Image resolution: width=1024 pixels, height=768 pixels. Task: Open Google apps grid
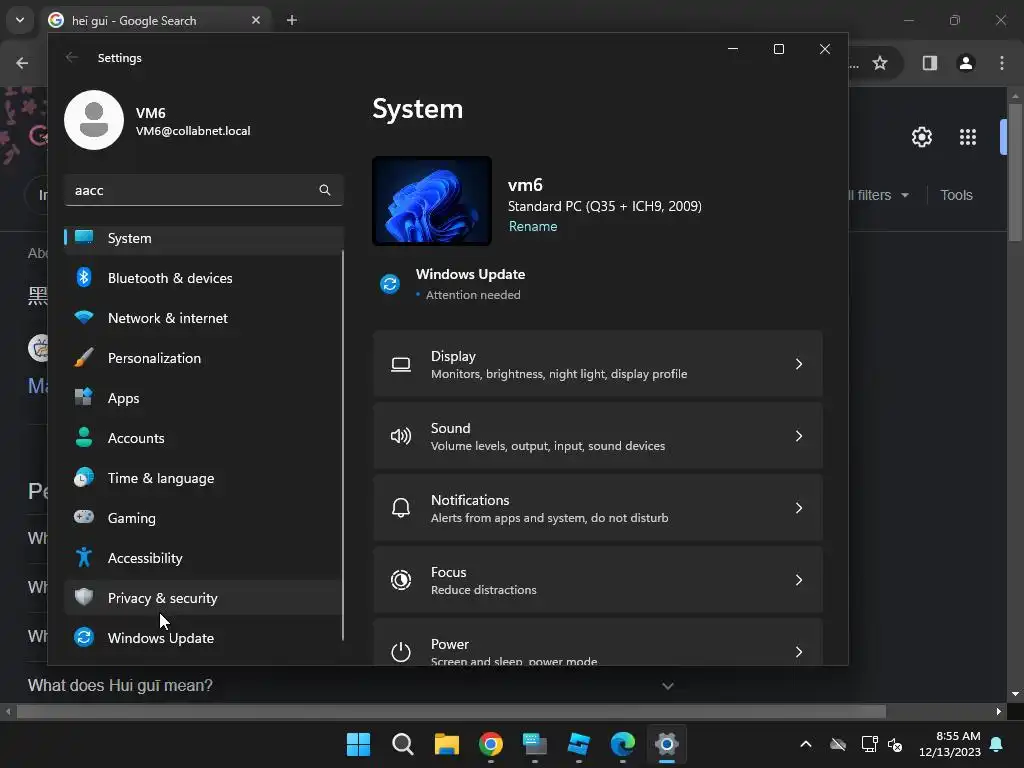tap(968, 137)
